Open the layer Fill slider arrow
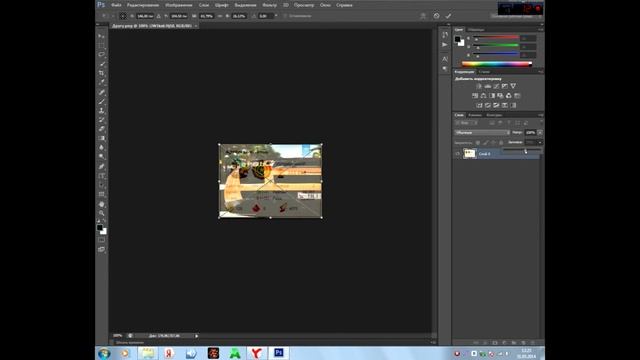 [x=540, y=142]
